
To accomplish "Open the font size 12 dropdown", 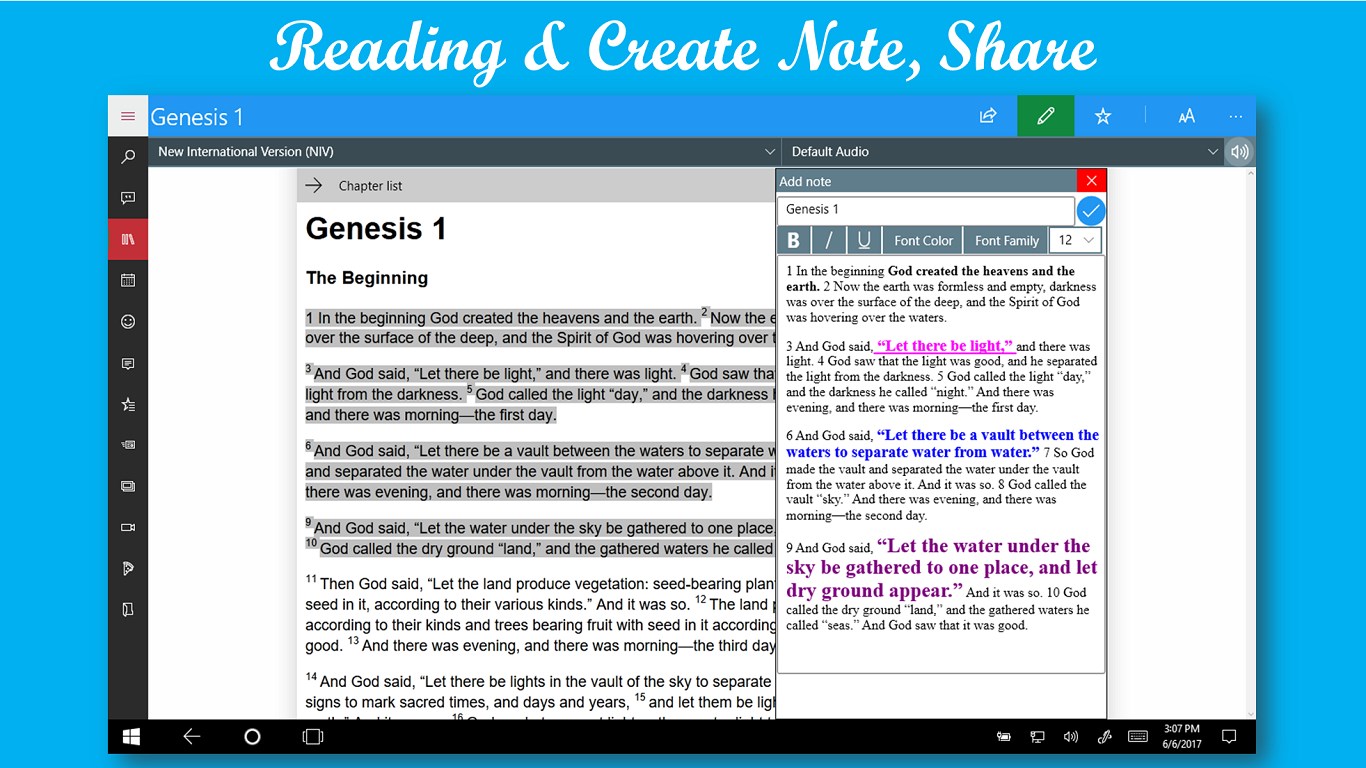I will point(1073,240).
